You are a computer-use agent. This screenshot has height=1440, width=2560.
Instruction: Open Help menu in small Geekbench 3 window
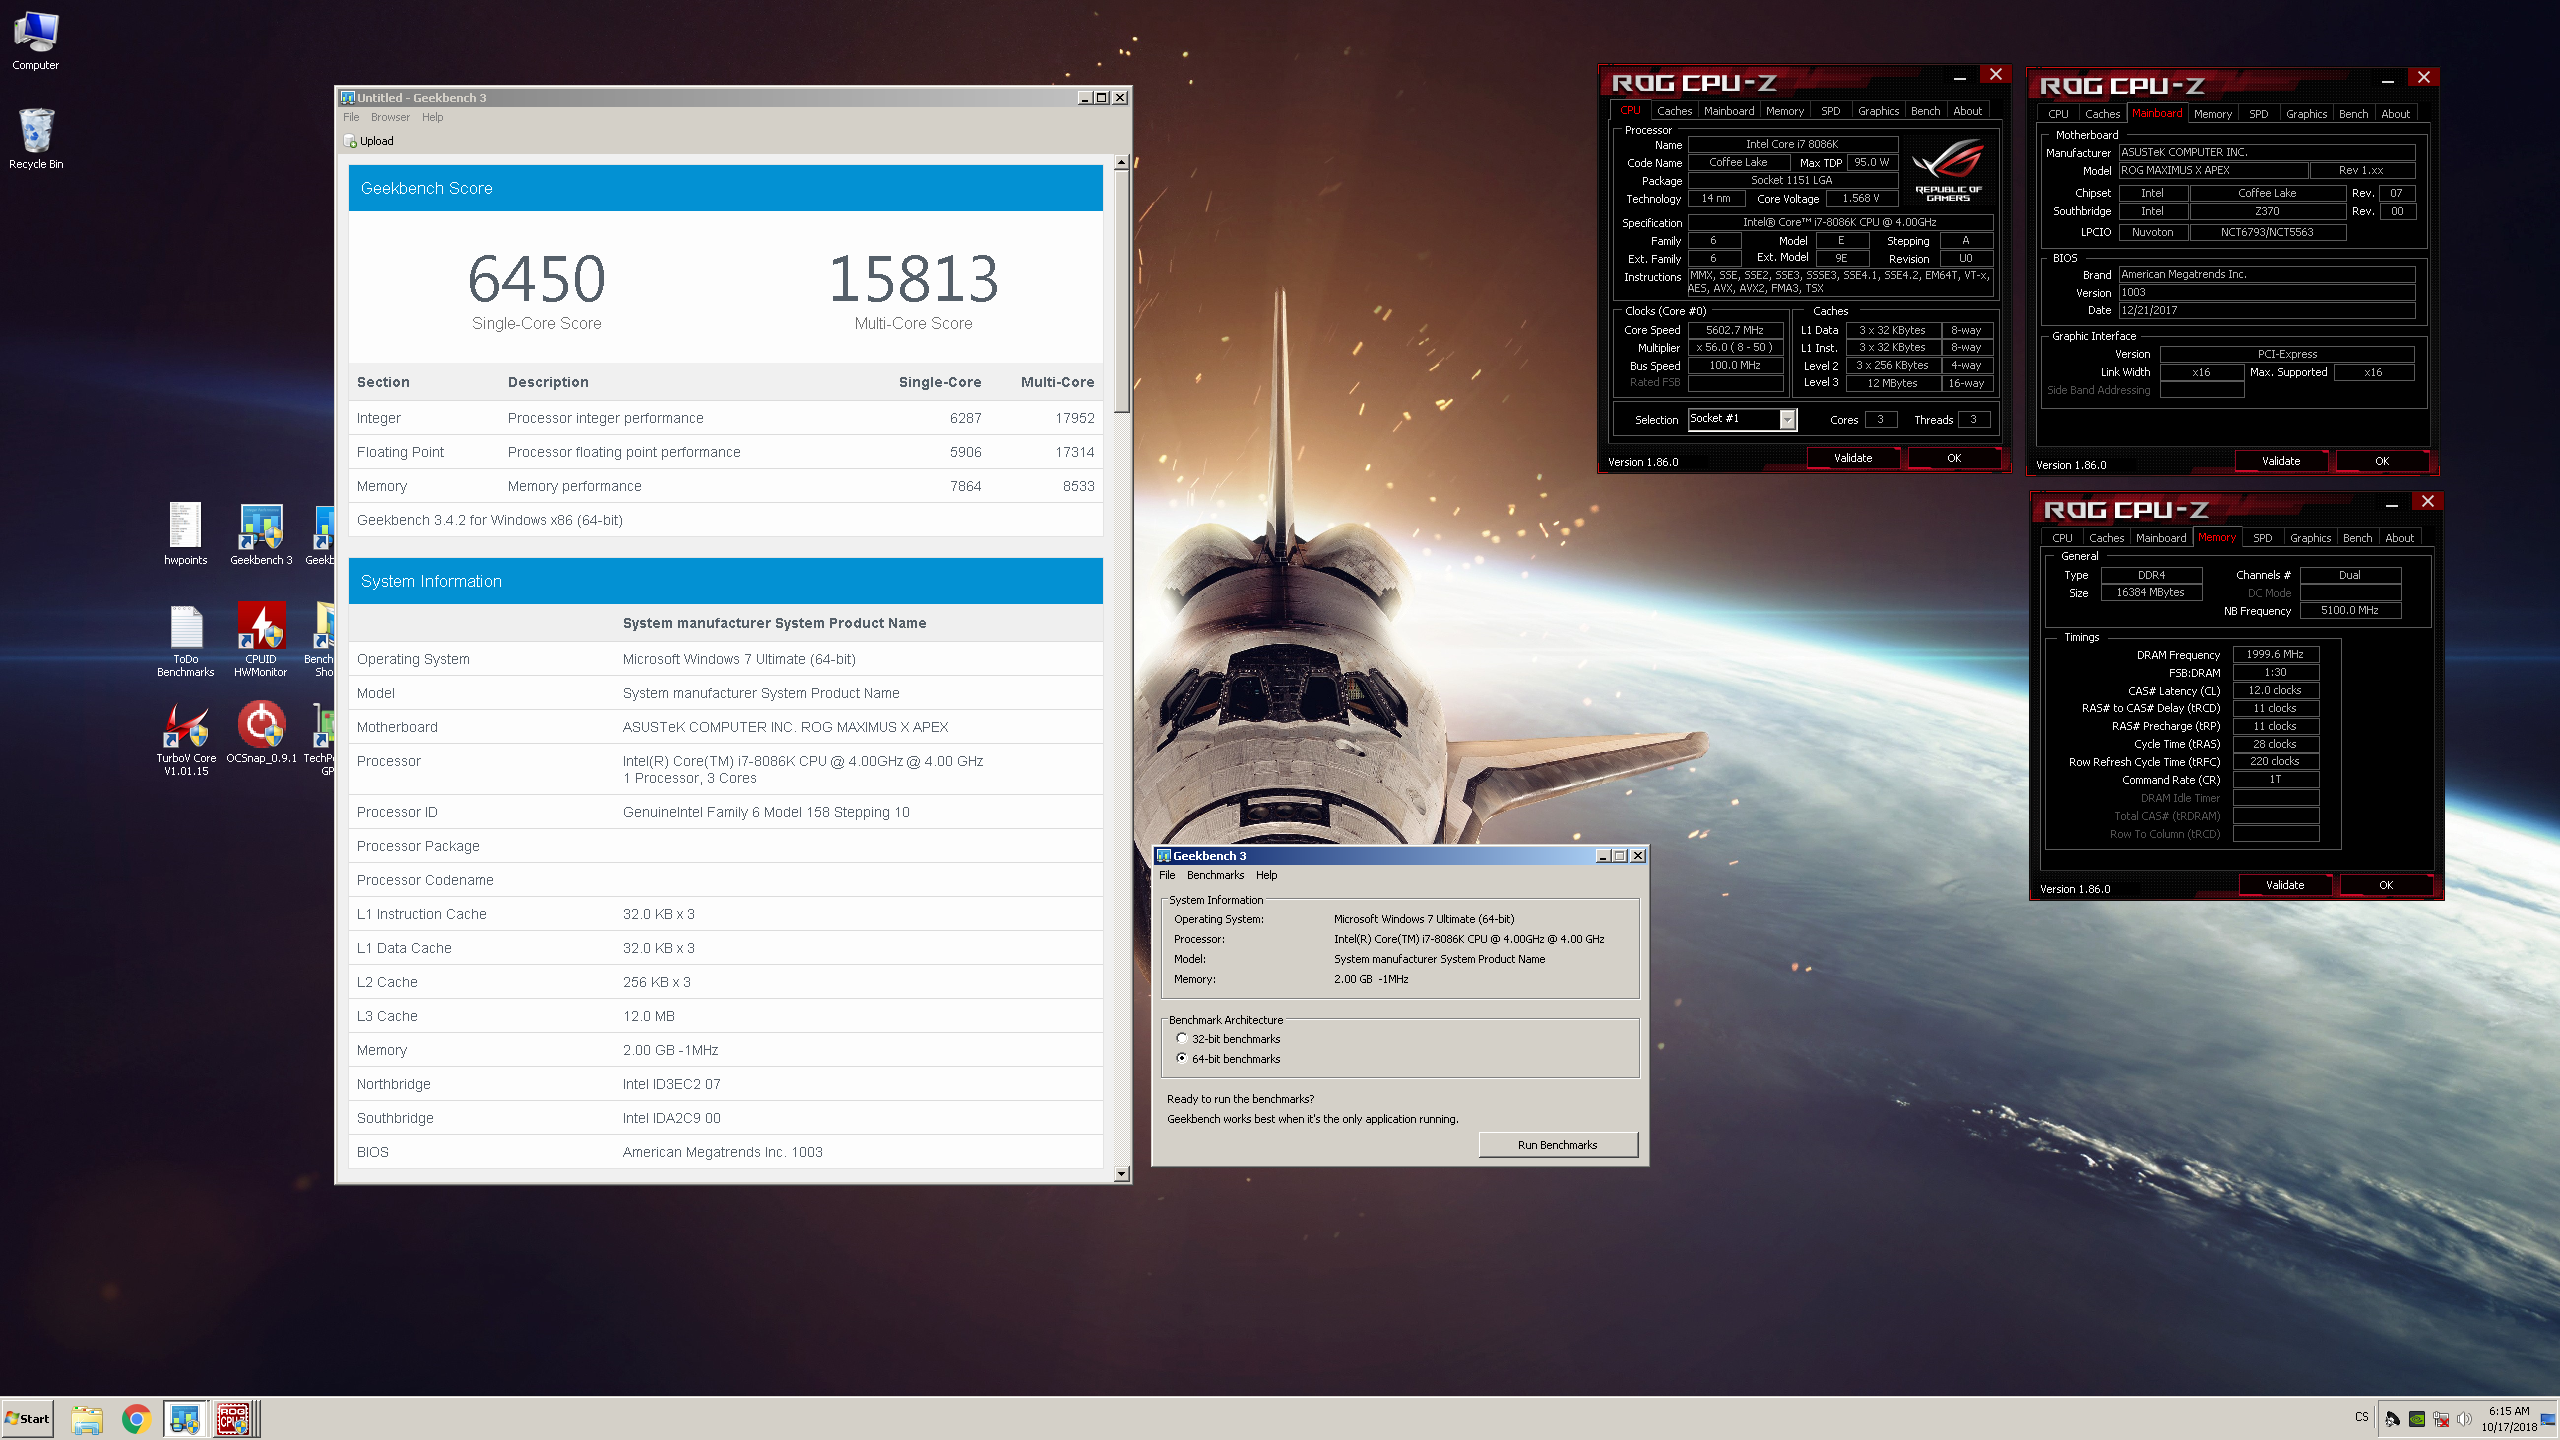point(1266,875)
